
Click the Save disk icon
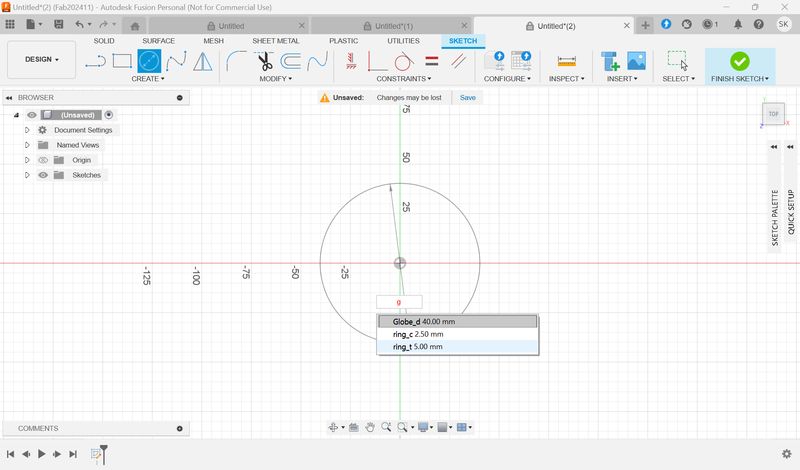click(x=59, y=24)
